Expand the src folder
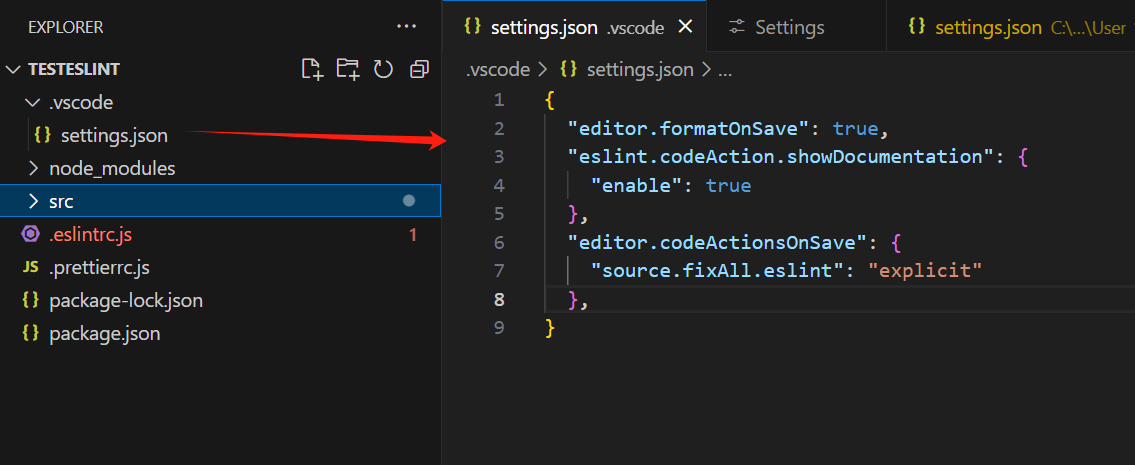This screenshot has width=1135, height=465. [33, 201]
